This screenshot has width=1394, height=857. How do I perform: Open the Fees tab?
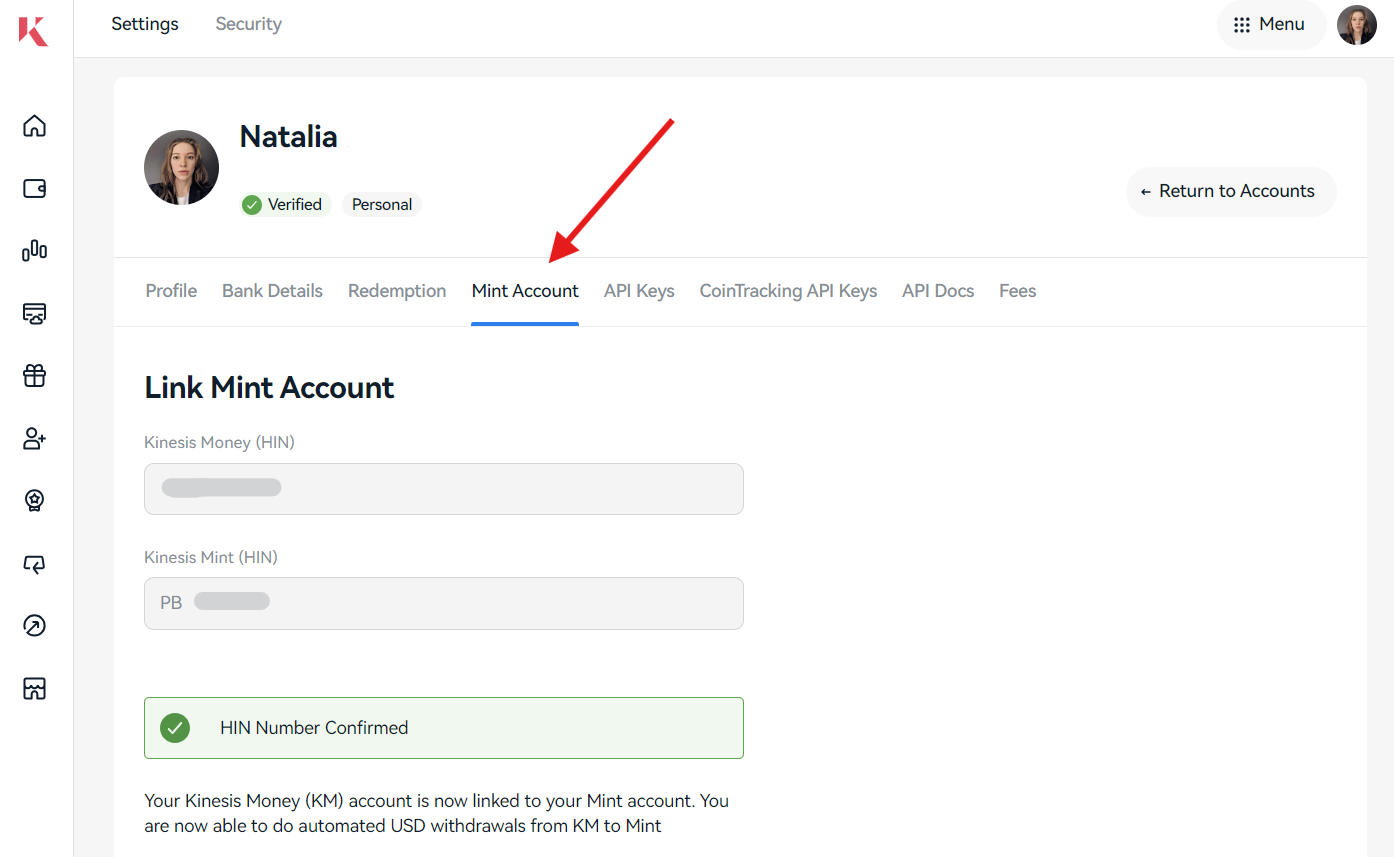pyautogui.click(x=1017, y=291)
